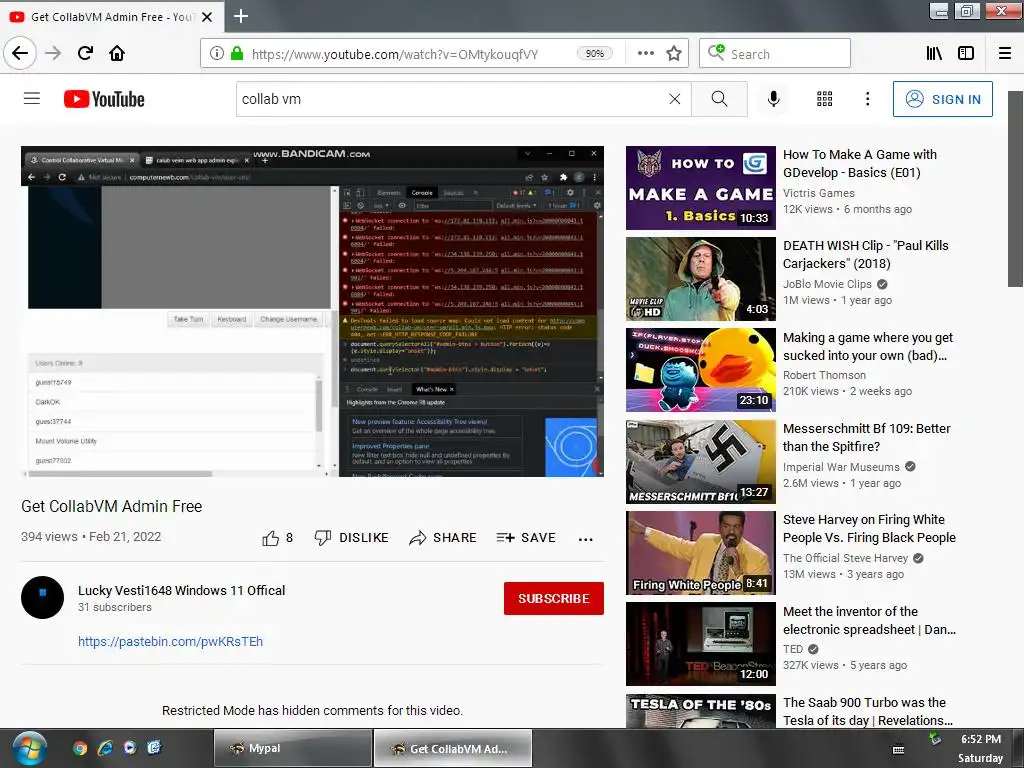Open YouTube settings three-dot menu
1024x768 pixels.
pyautogui.click(x=867, y=99)
